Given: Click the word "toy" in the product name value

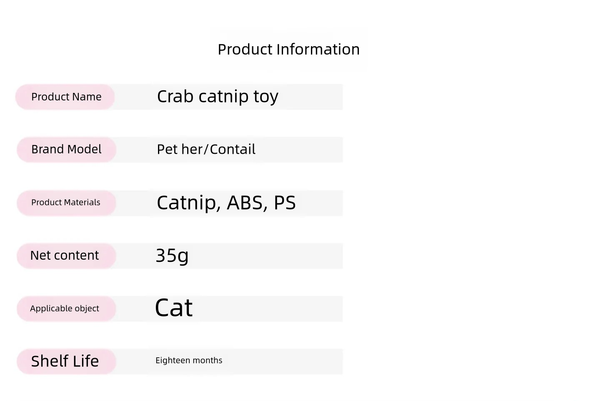Looking at the screenshot, I should [265, 97].
